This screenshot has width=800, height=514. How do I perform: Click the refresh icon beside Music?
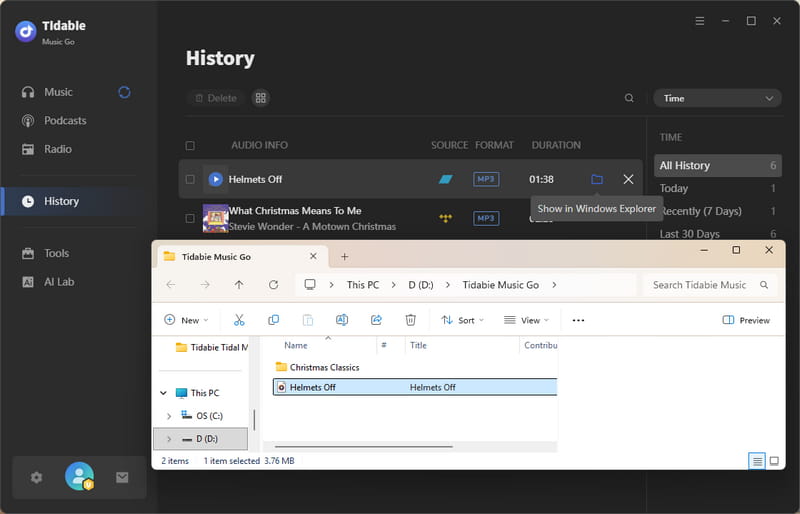tap(124, 92)
